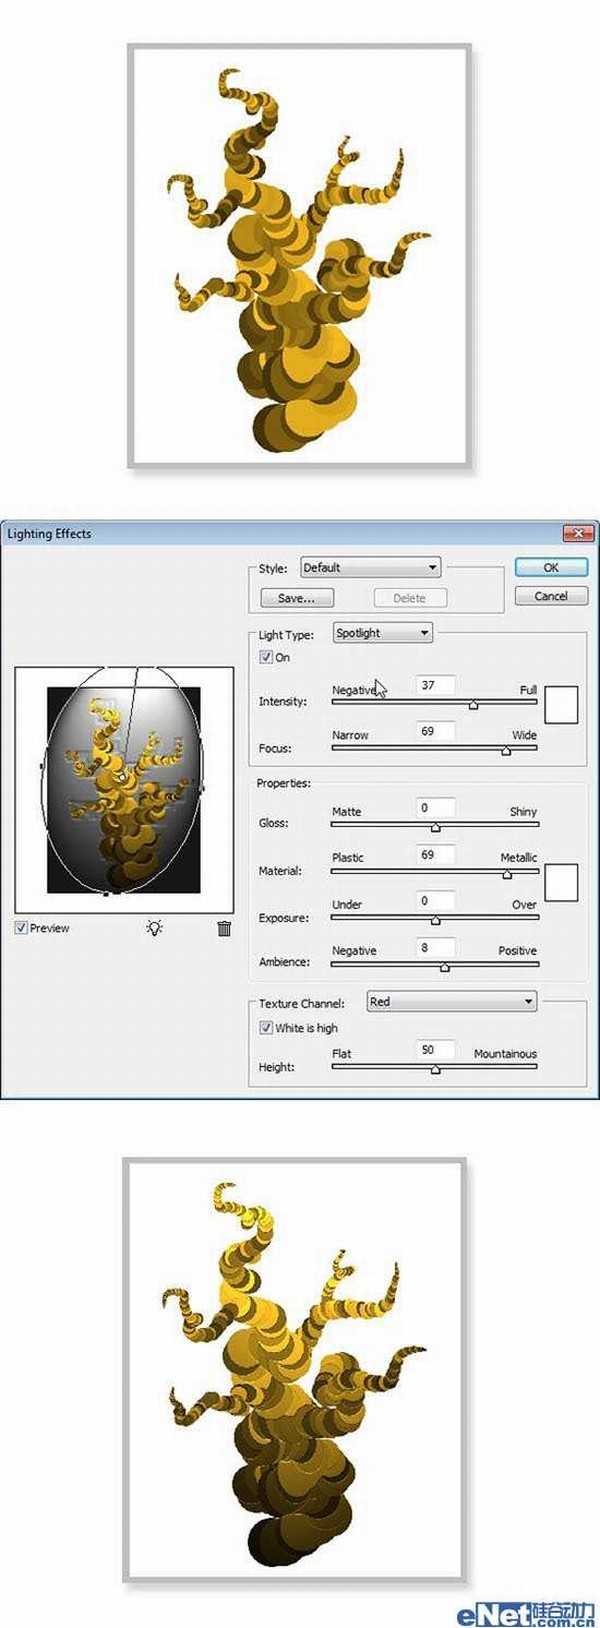Close the Lighting Effects dialog

click(x=578, y=534)
